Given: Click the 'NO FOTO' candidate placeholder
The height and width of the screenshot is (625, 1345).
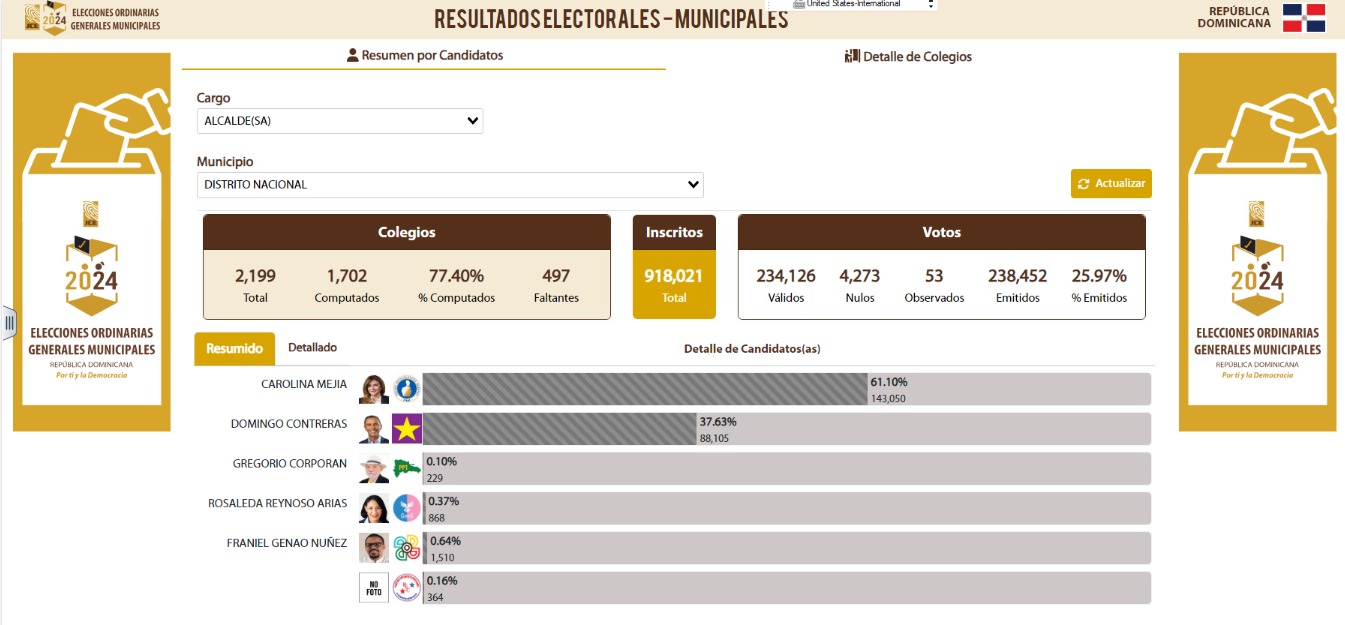Looking at the screenshot, I should (x=373, y=587).
